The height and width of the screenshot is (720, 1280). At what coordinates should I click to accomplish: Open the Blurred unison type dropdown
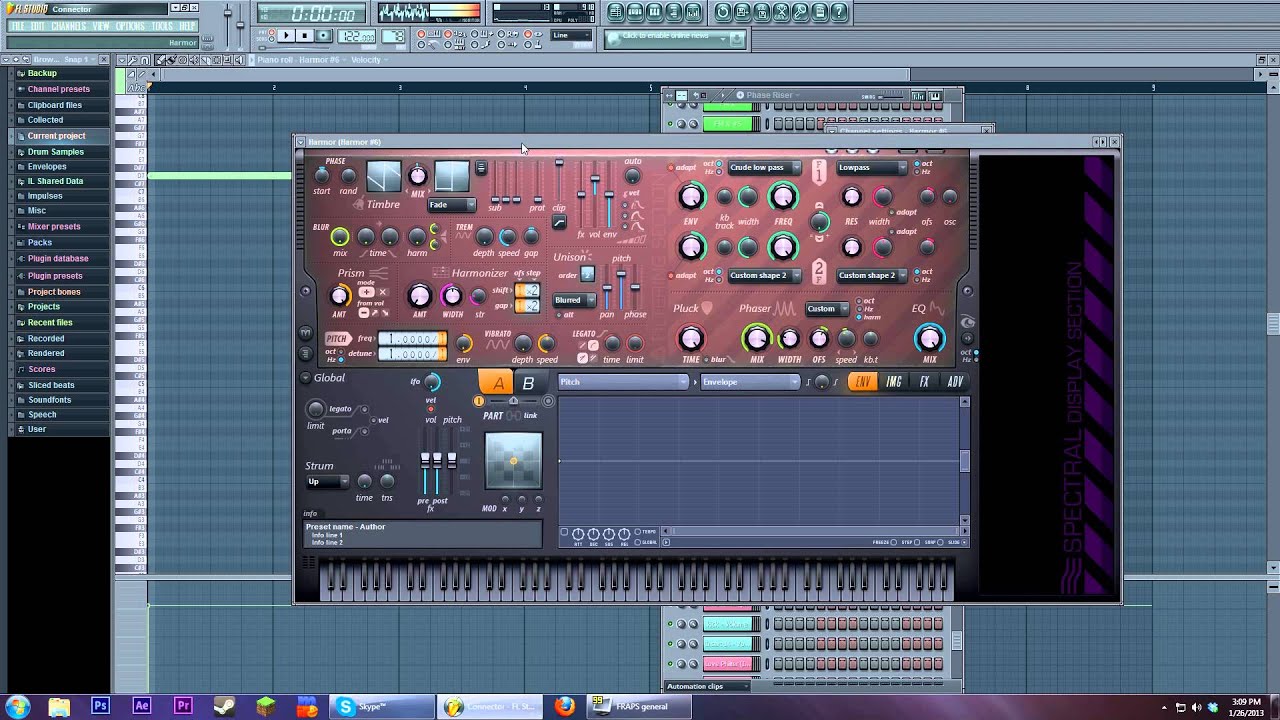pos(574,300)
